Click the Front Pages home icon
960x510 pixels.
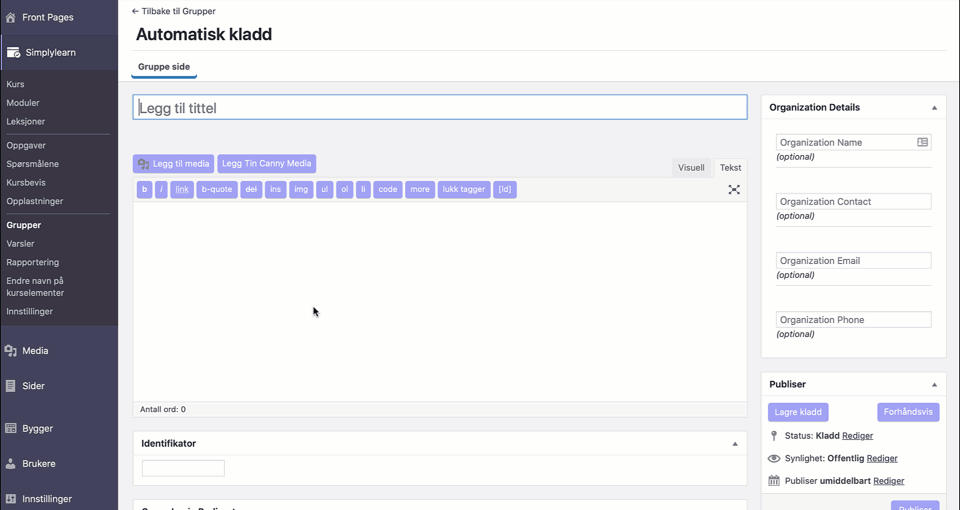11,17
